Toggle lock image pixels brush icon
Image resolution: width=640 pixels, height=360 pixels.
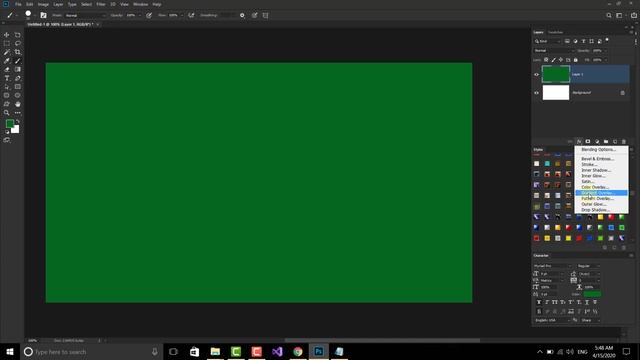[553, 60]
